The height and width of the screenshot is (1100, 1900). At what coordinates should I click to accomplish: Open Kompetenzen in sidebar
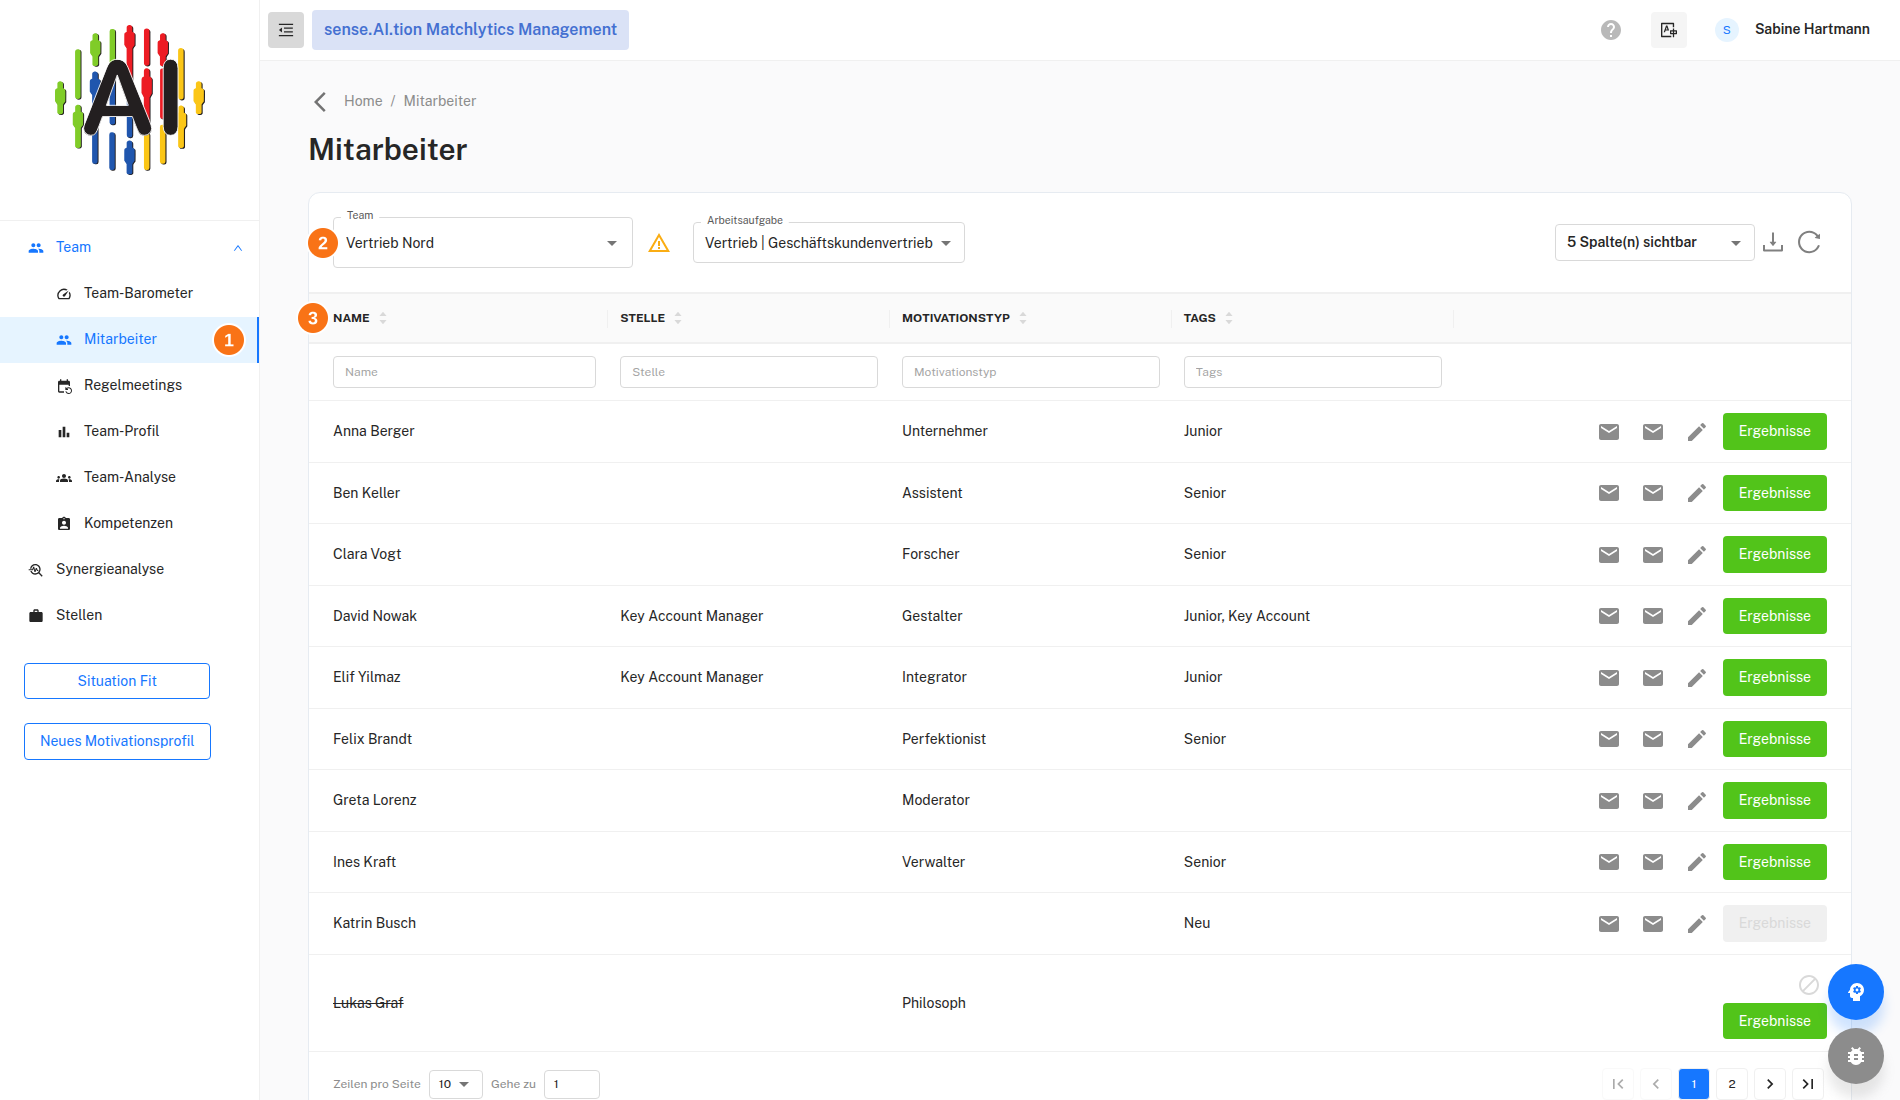click(128, 523)
